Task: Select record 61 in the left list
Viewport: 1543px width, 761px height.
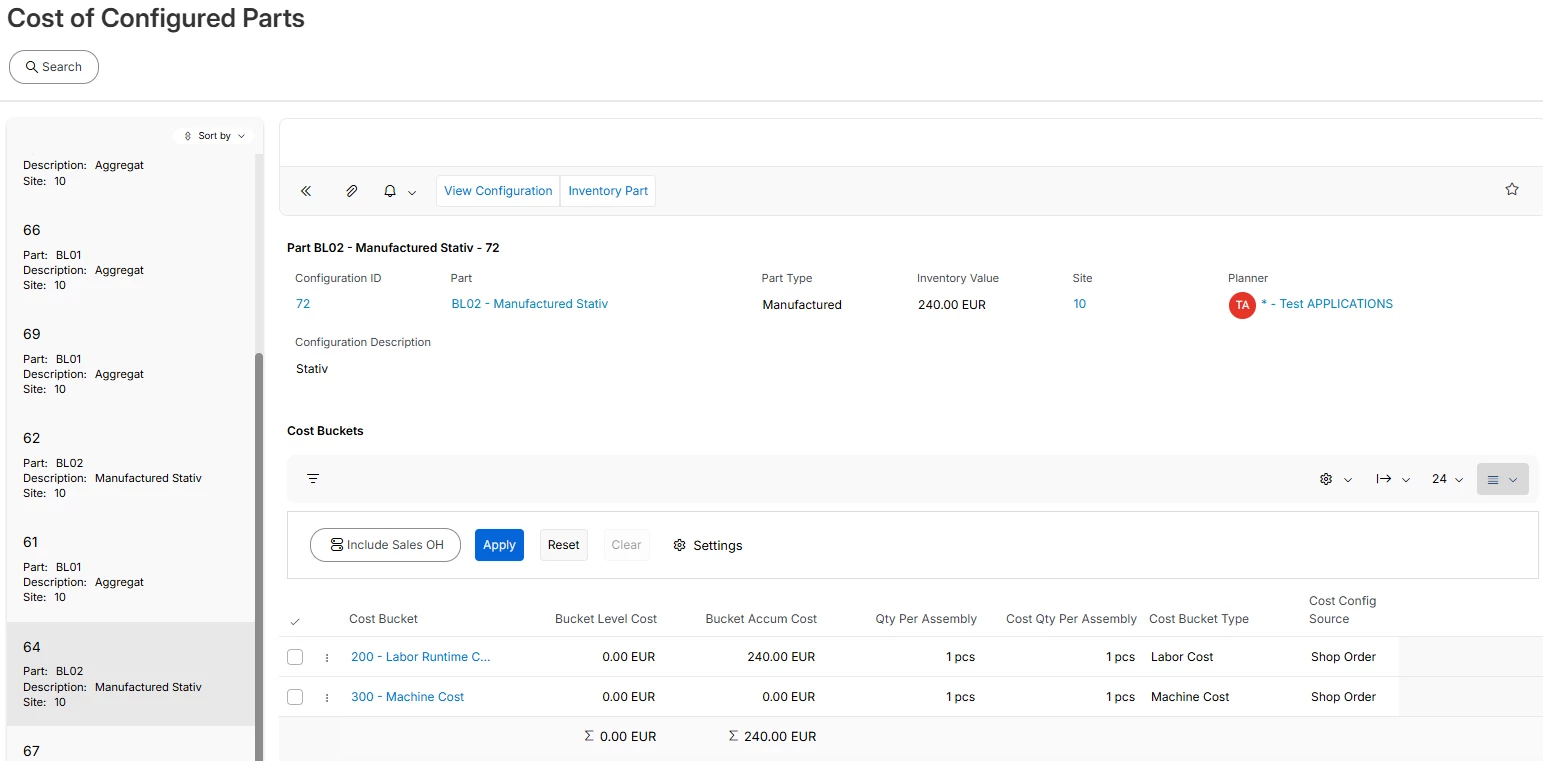Action: tap(131, 569)
